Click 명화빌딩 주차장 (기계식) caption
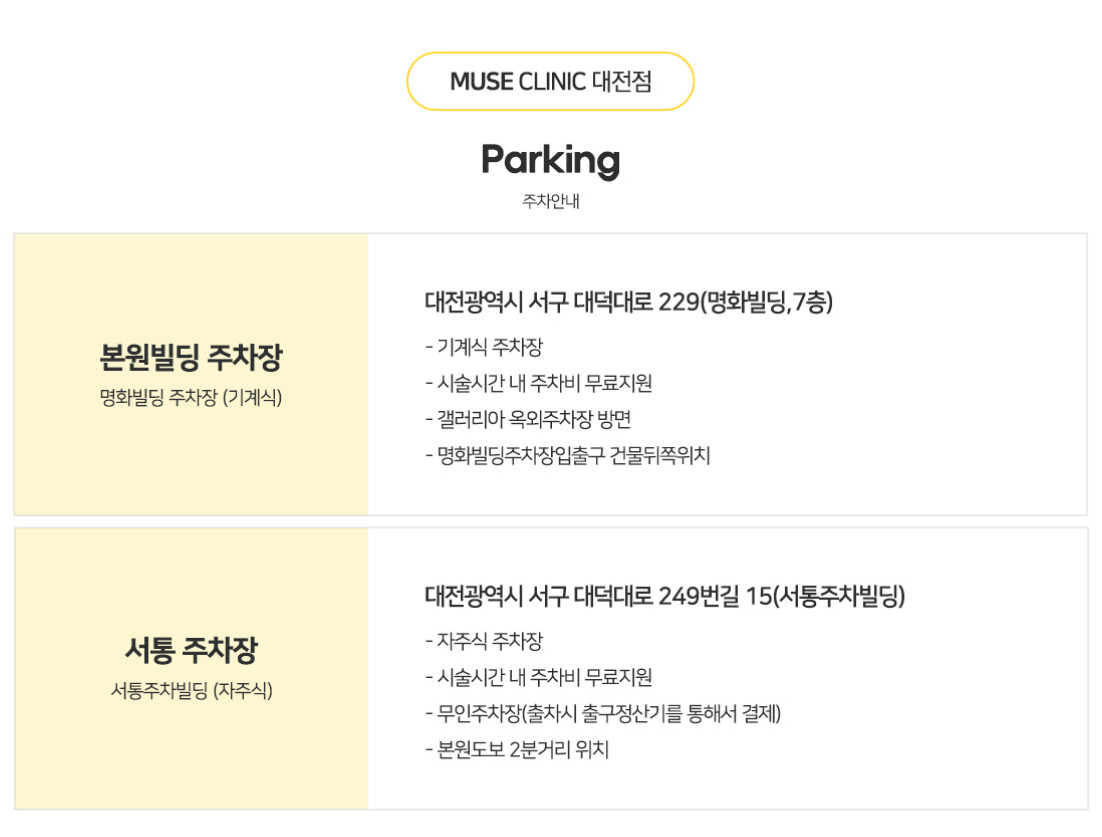This screenshot has width=1102, height=837. pos(191,398)
